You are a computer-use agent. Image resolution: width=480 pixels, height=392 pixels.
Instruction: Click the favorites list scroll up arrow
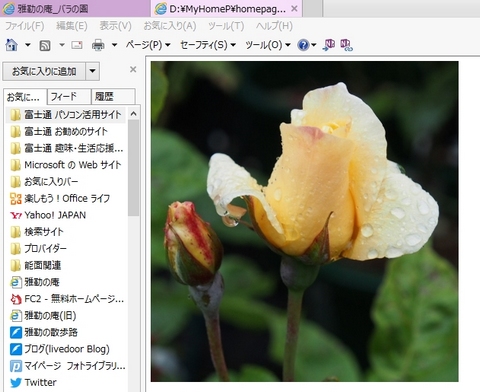(134, 114)
